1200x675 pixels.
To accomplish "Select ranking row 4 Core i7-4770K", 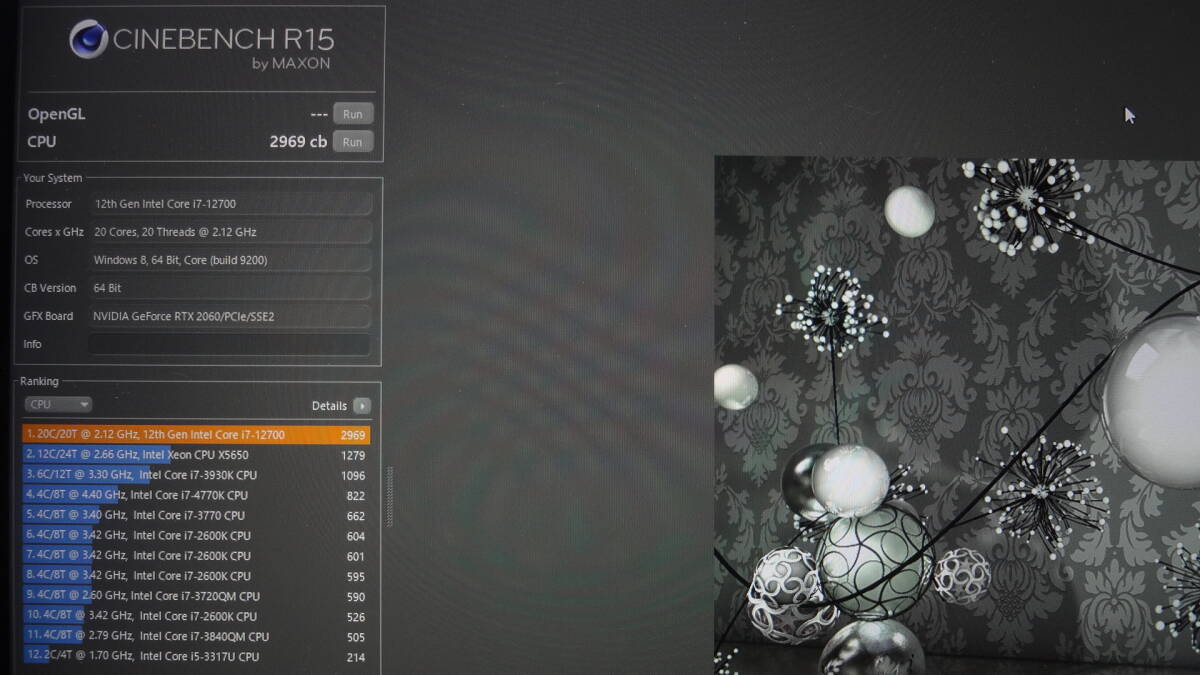I will (196, 495).
